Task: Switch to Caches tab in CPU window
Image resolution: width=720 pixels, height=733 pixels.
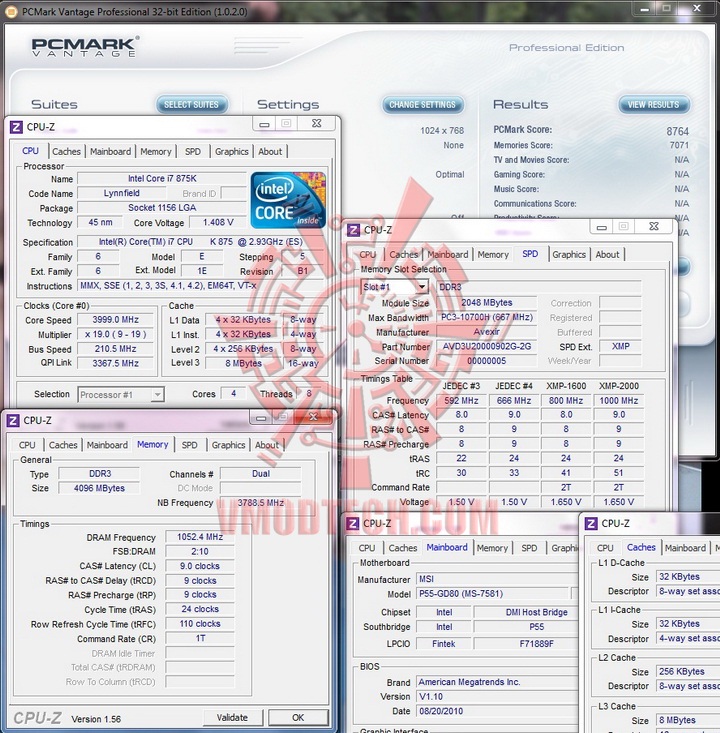Action: click(x=66, y=151)
